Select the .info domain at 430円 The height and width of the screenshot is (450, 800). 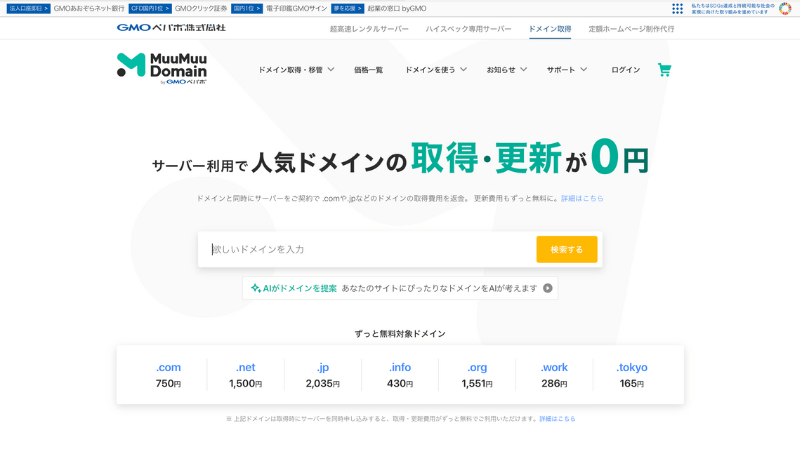pos(400,375)
